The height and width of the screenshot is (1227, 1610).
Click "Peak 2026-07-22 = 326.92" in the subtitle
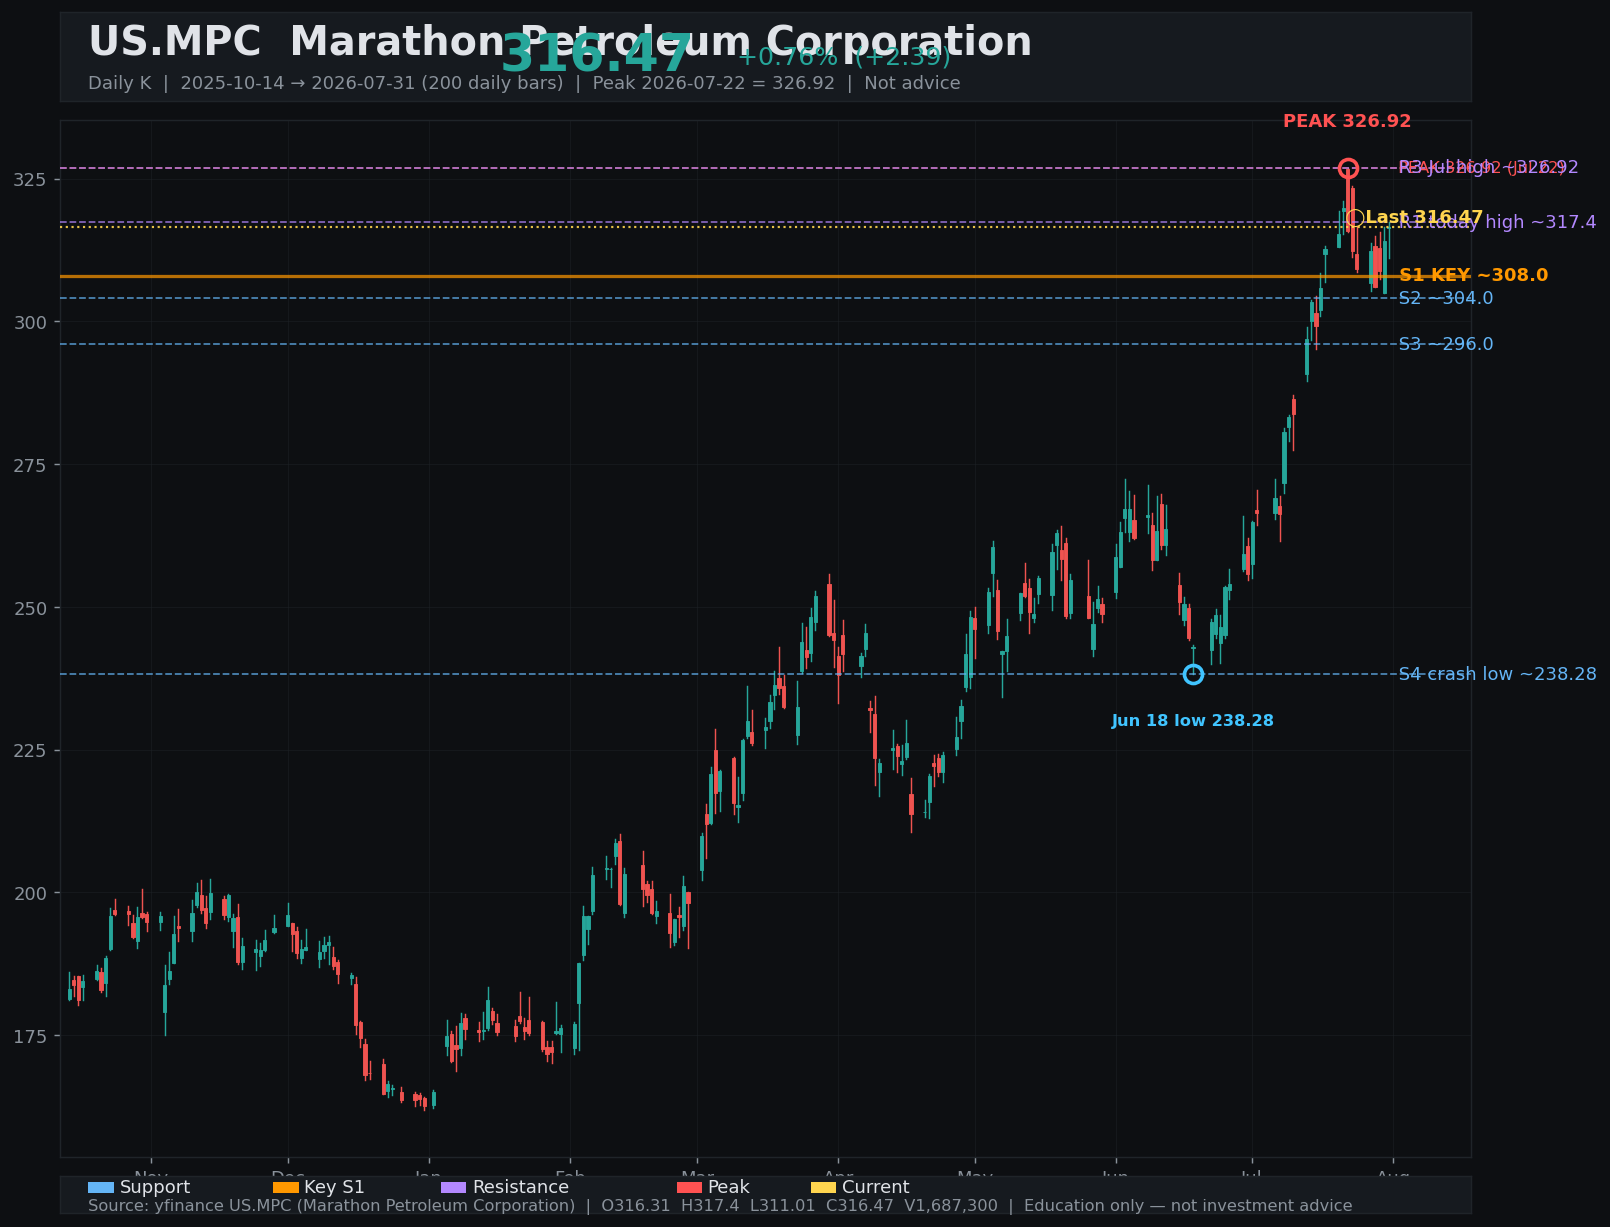713,83
